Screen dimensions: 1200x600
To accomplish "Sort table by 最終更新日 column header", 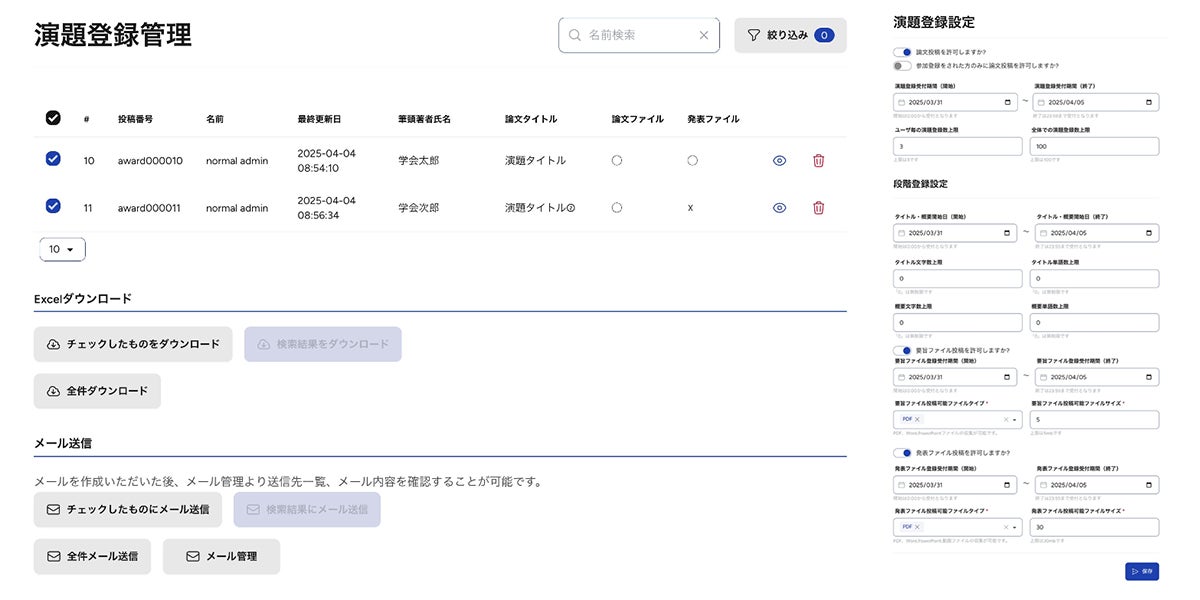I will click(319, 119).
